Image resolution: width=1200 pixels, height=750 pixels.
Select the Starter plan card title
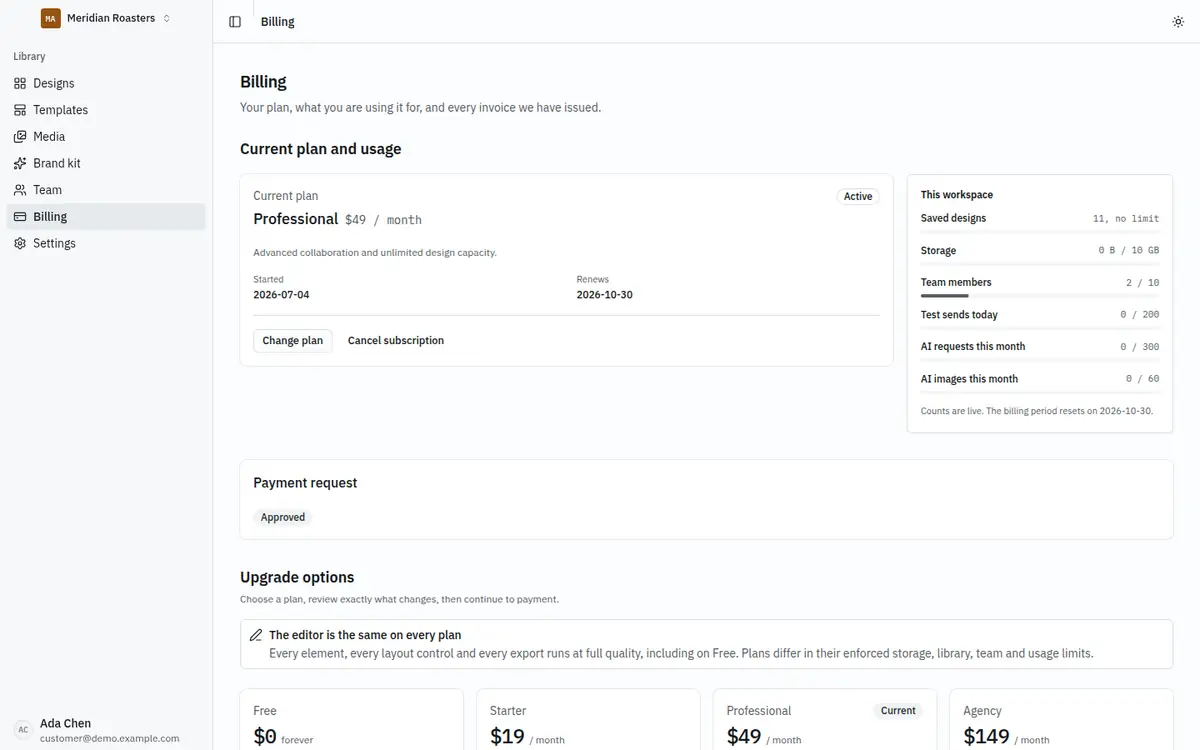point(508,711)
